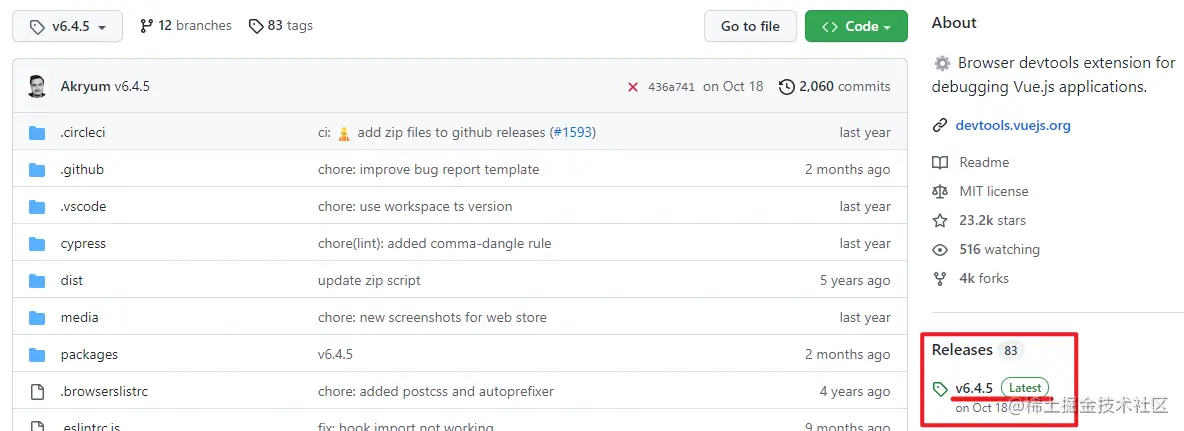View the 12 branches list
The width and height of the screenshot is (1184, 431).
186,26
